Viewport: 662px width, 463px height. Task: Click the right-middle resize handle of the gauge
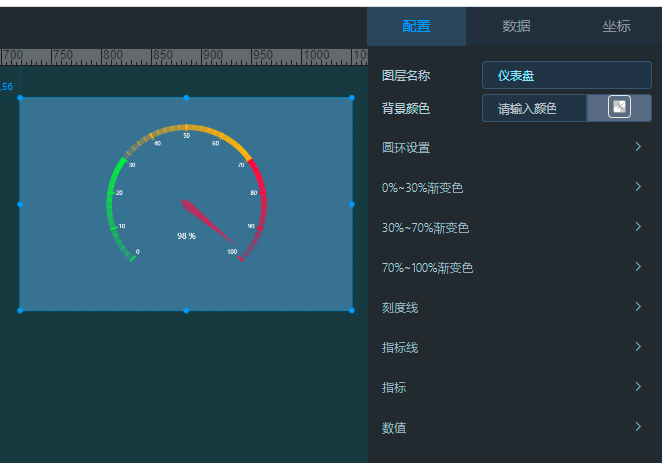point(352,204)
